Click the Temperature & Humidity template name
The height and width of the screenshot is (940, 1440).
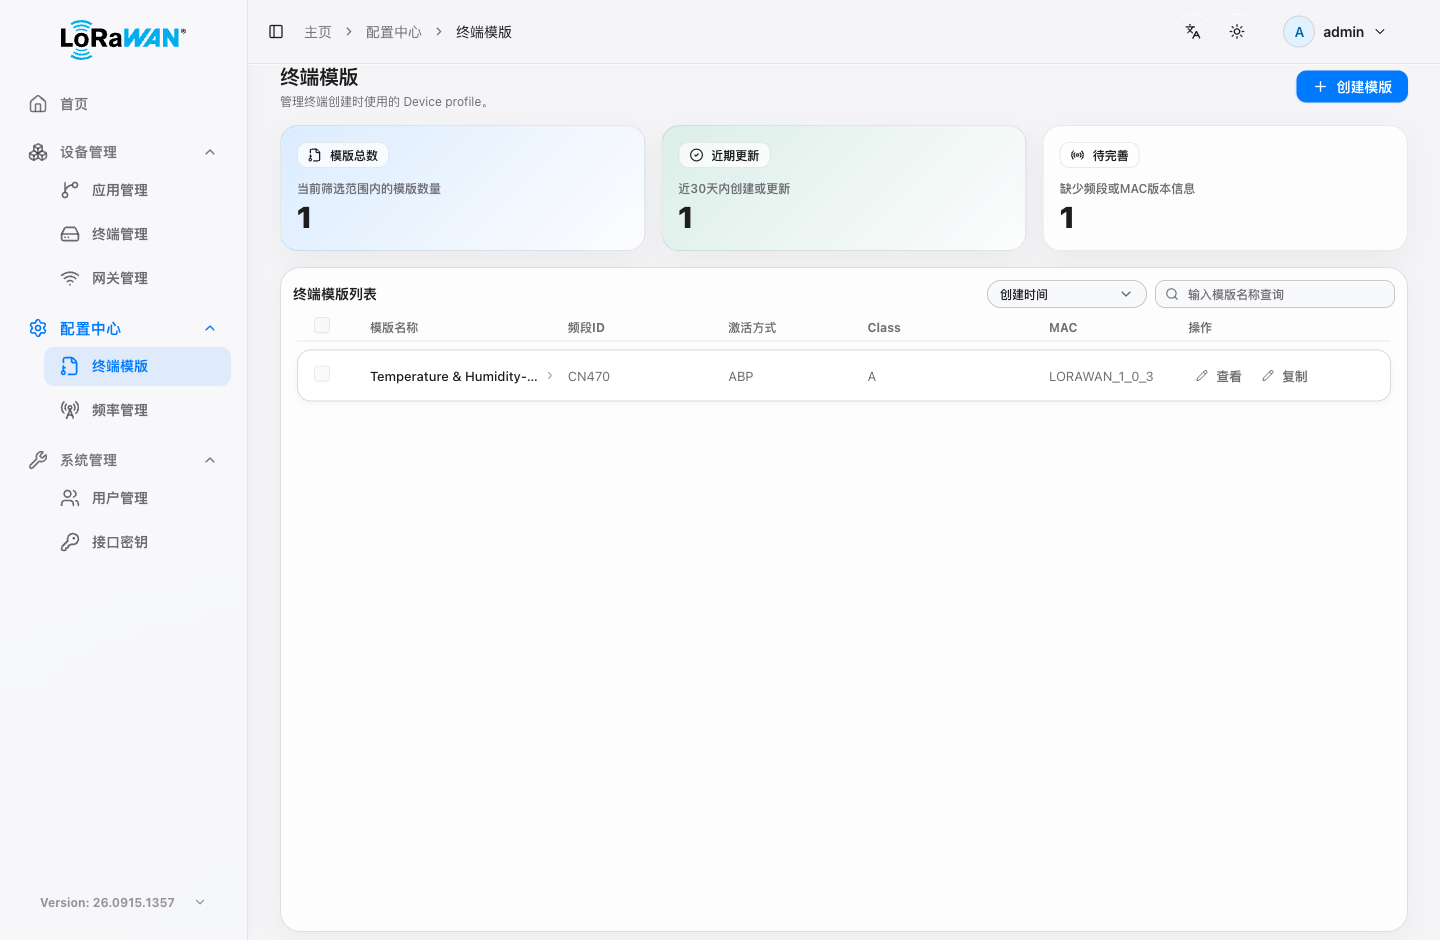(x=454, y=376)
